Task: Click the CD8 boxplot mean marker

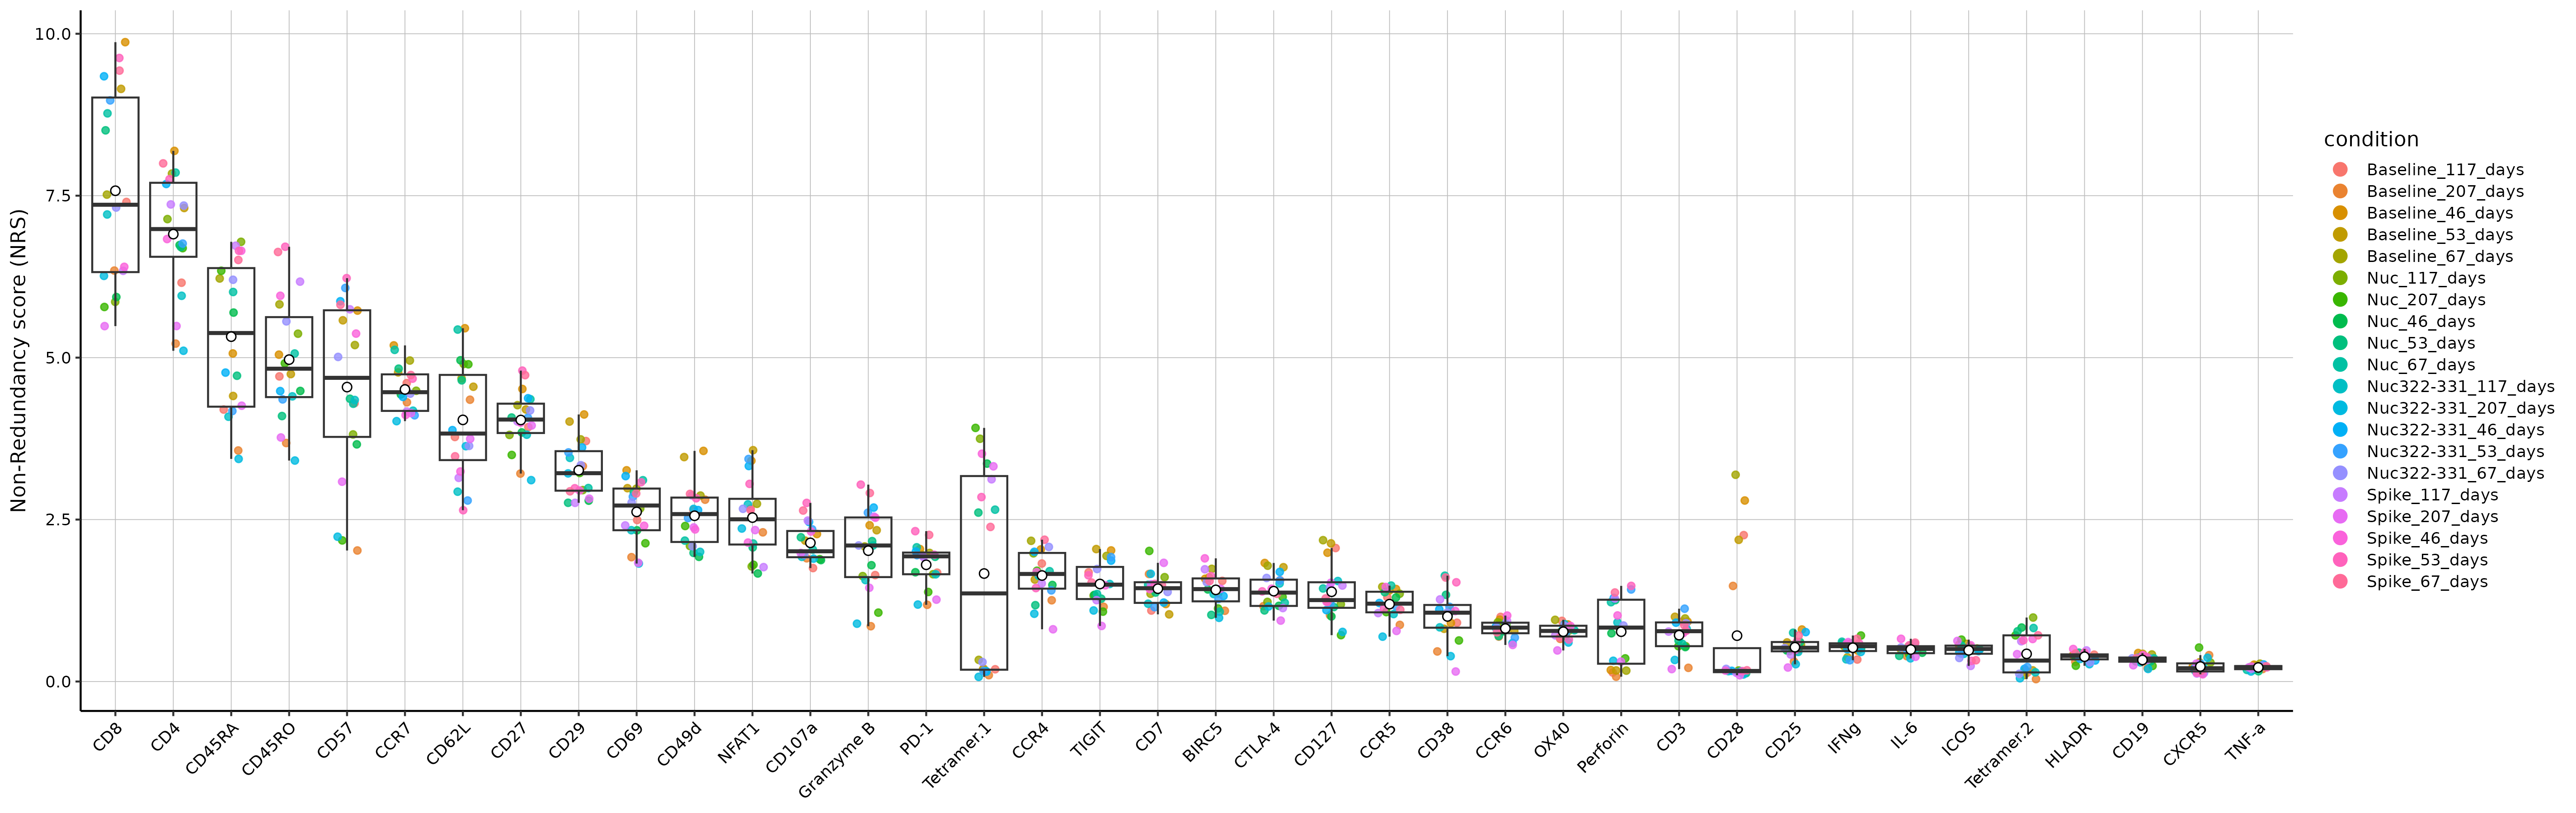Action: pyautogui.click(x=115, y=191)
